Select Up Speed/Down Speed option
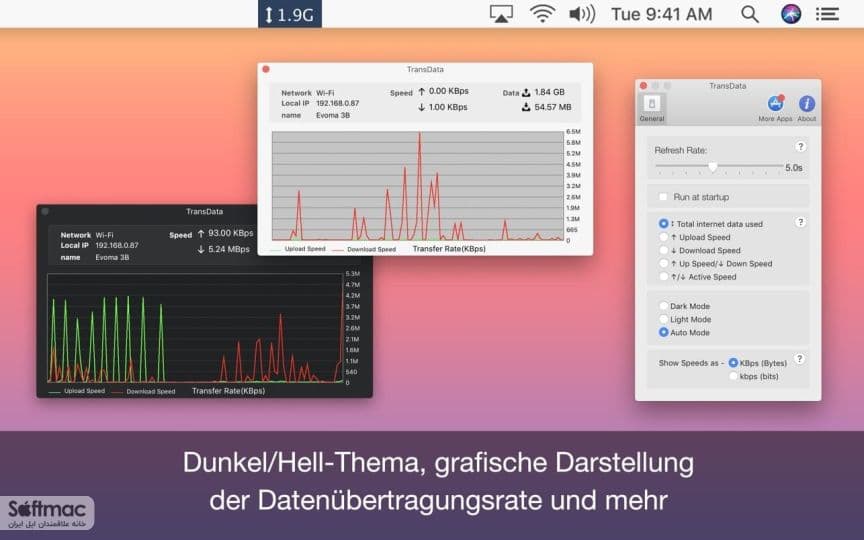This screenshot has height=540, width=864. (x=663, y=263)
